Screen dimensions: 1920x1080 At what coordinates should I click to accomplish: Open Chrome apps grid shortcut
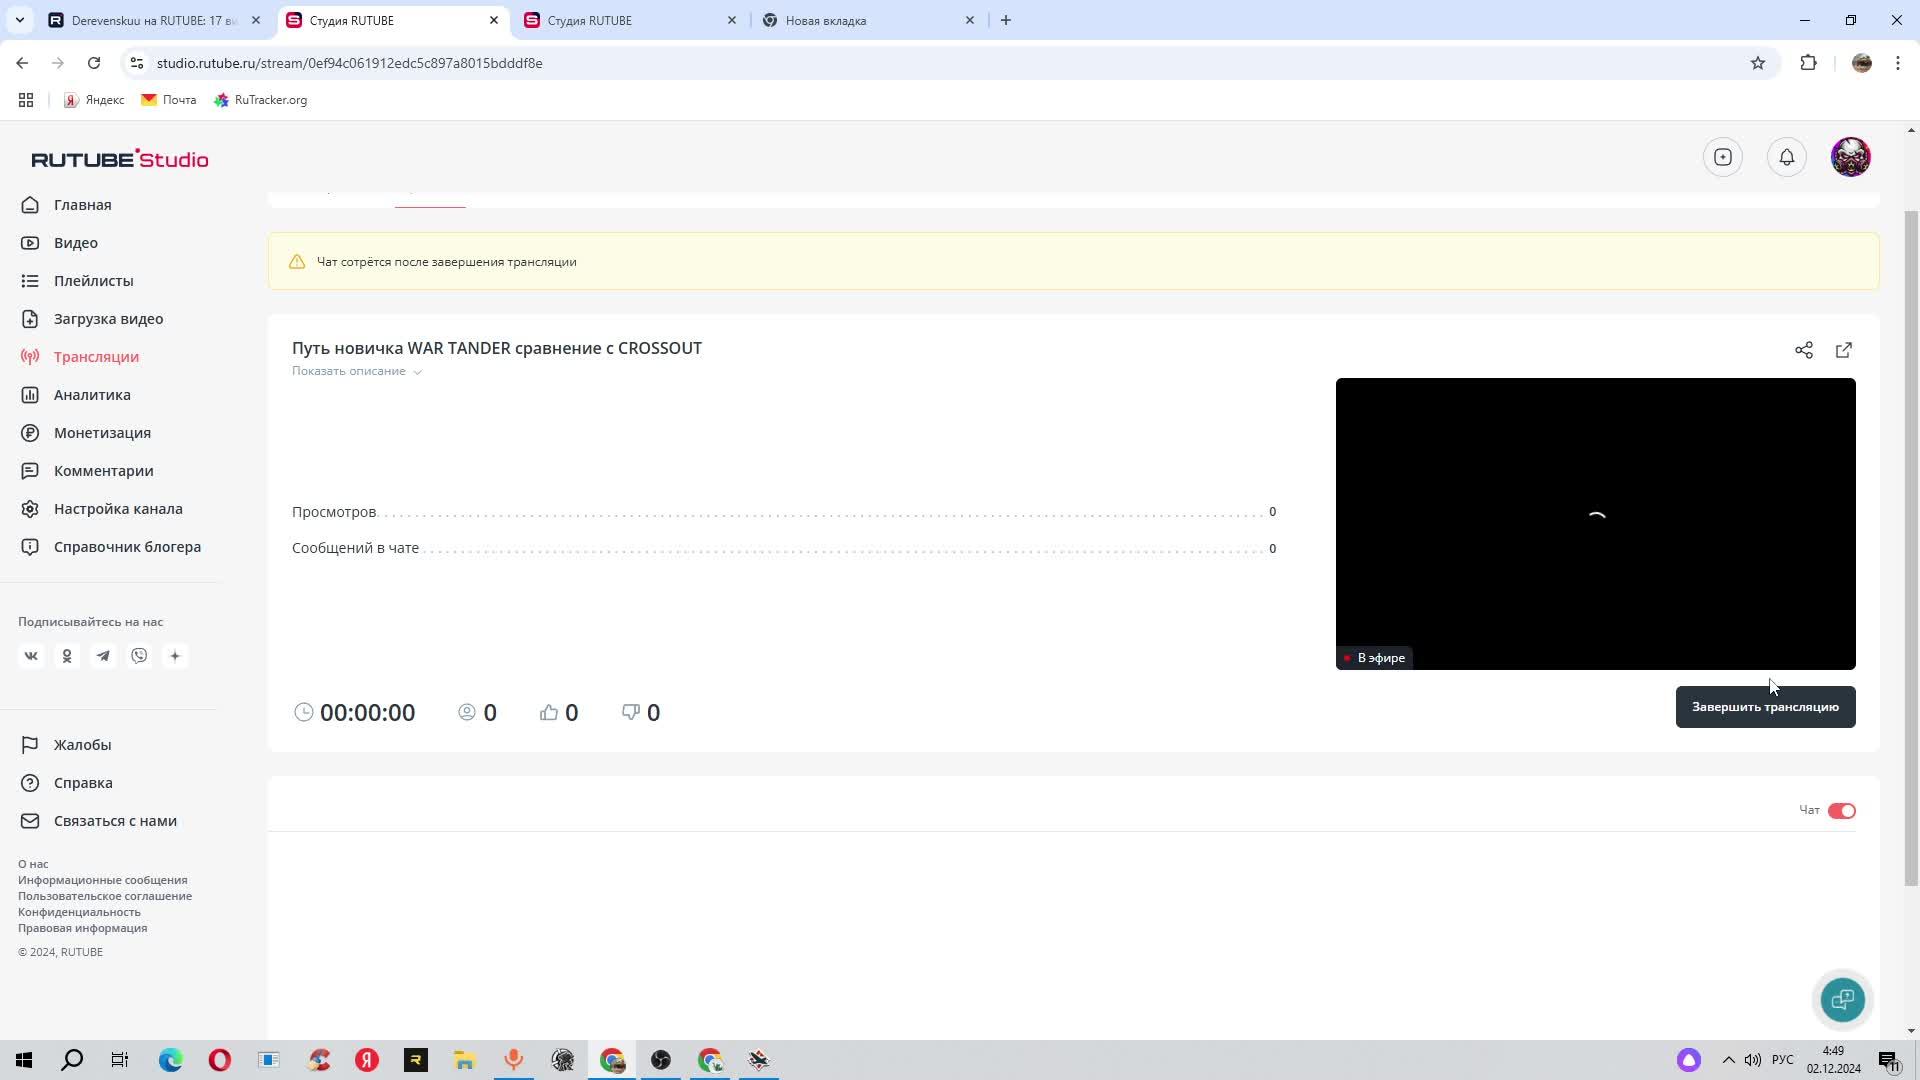[x=26, y=100]
